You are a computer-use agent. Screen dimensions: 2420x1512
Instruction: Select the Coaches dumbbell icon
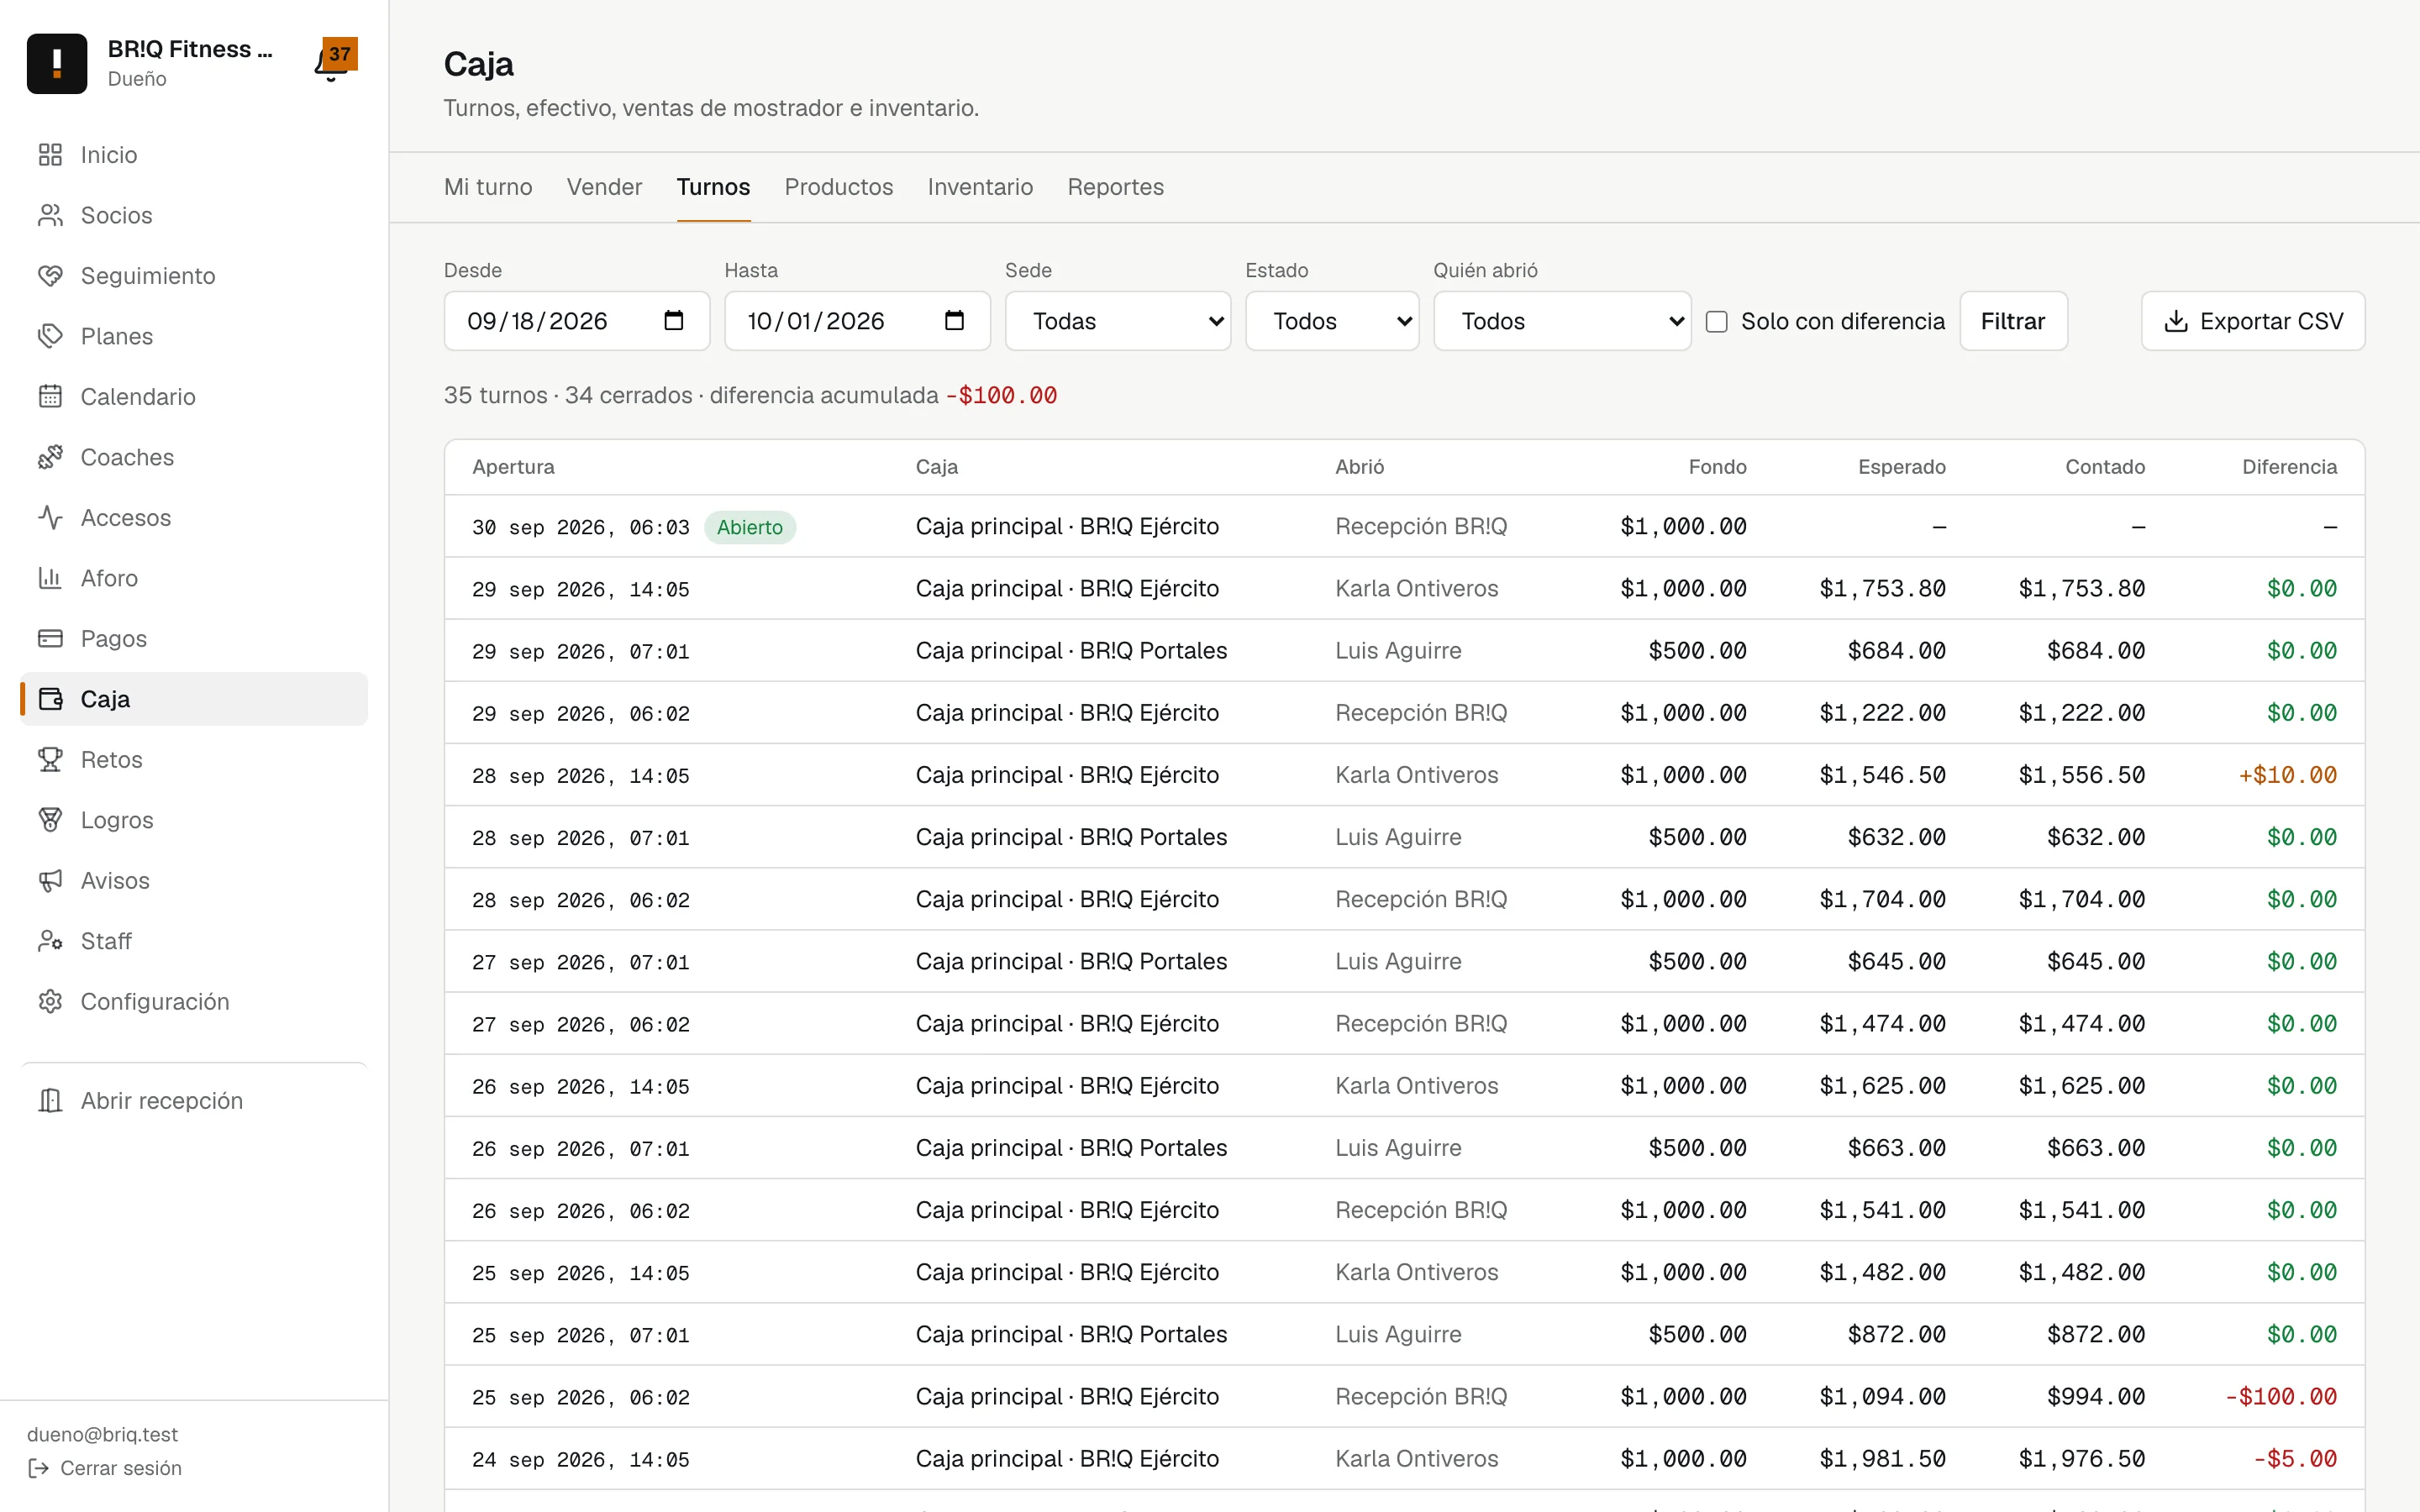click(50, 457)
